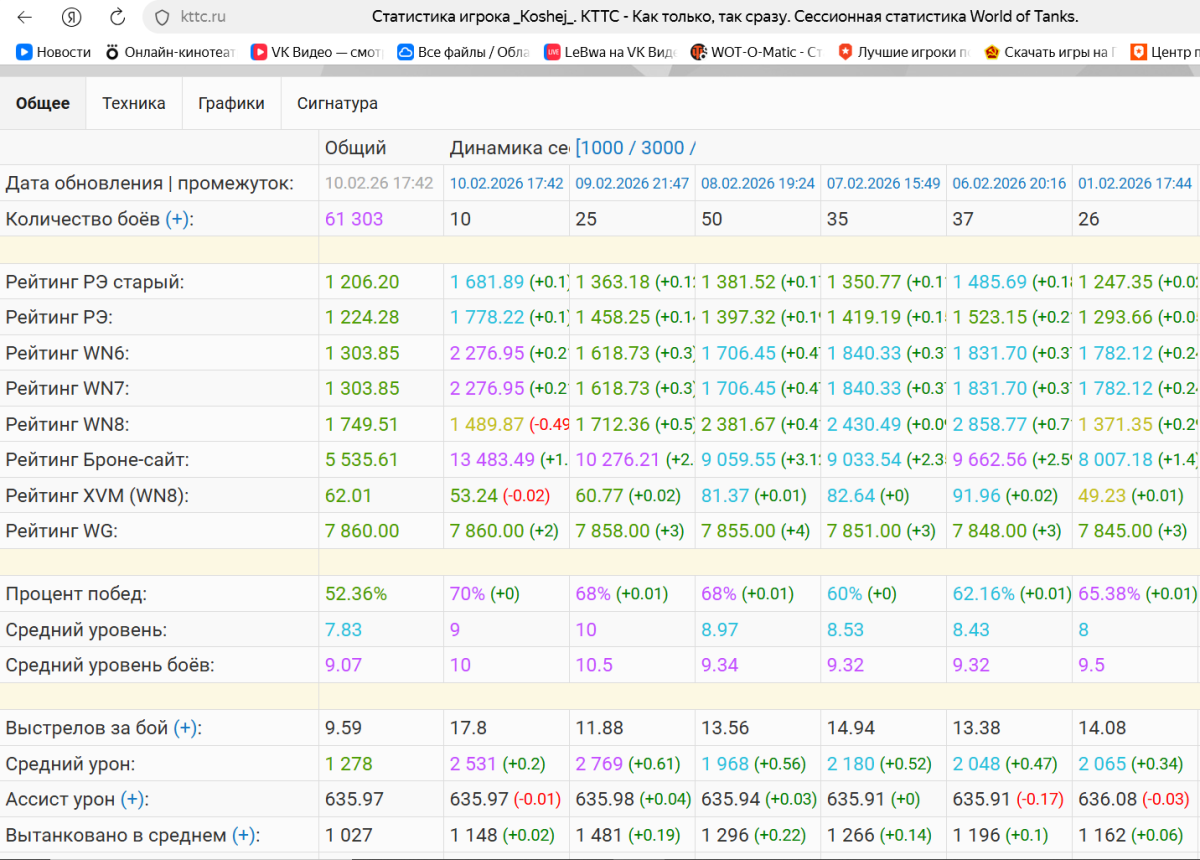Select session date 09.02.2026 21:47
The height and width of the screenshot is (860, 1200).
[x=632, y=184]
